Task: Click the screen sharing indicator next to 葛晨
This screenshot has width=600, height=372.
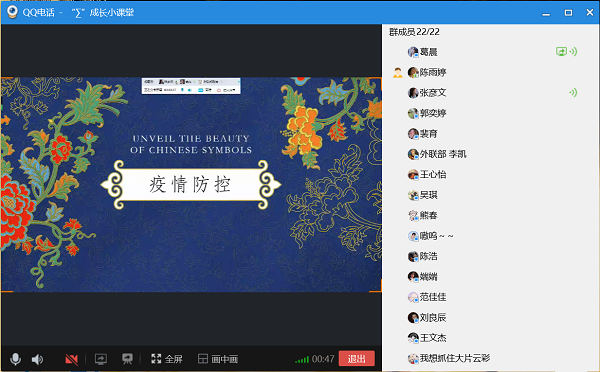Action: tap(561, 52)
